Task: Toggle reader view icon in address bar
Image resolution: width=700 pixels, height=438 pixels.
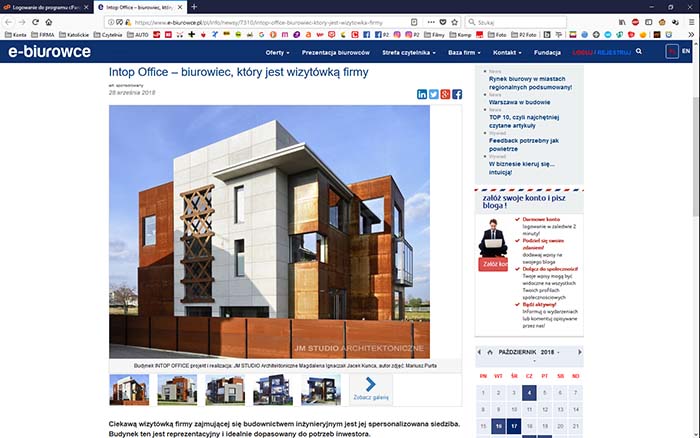Action: point(414,22)
